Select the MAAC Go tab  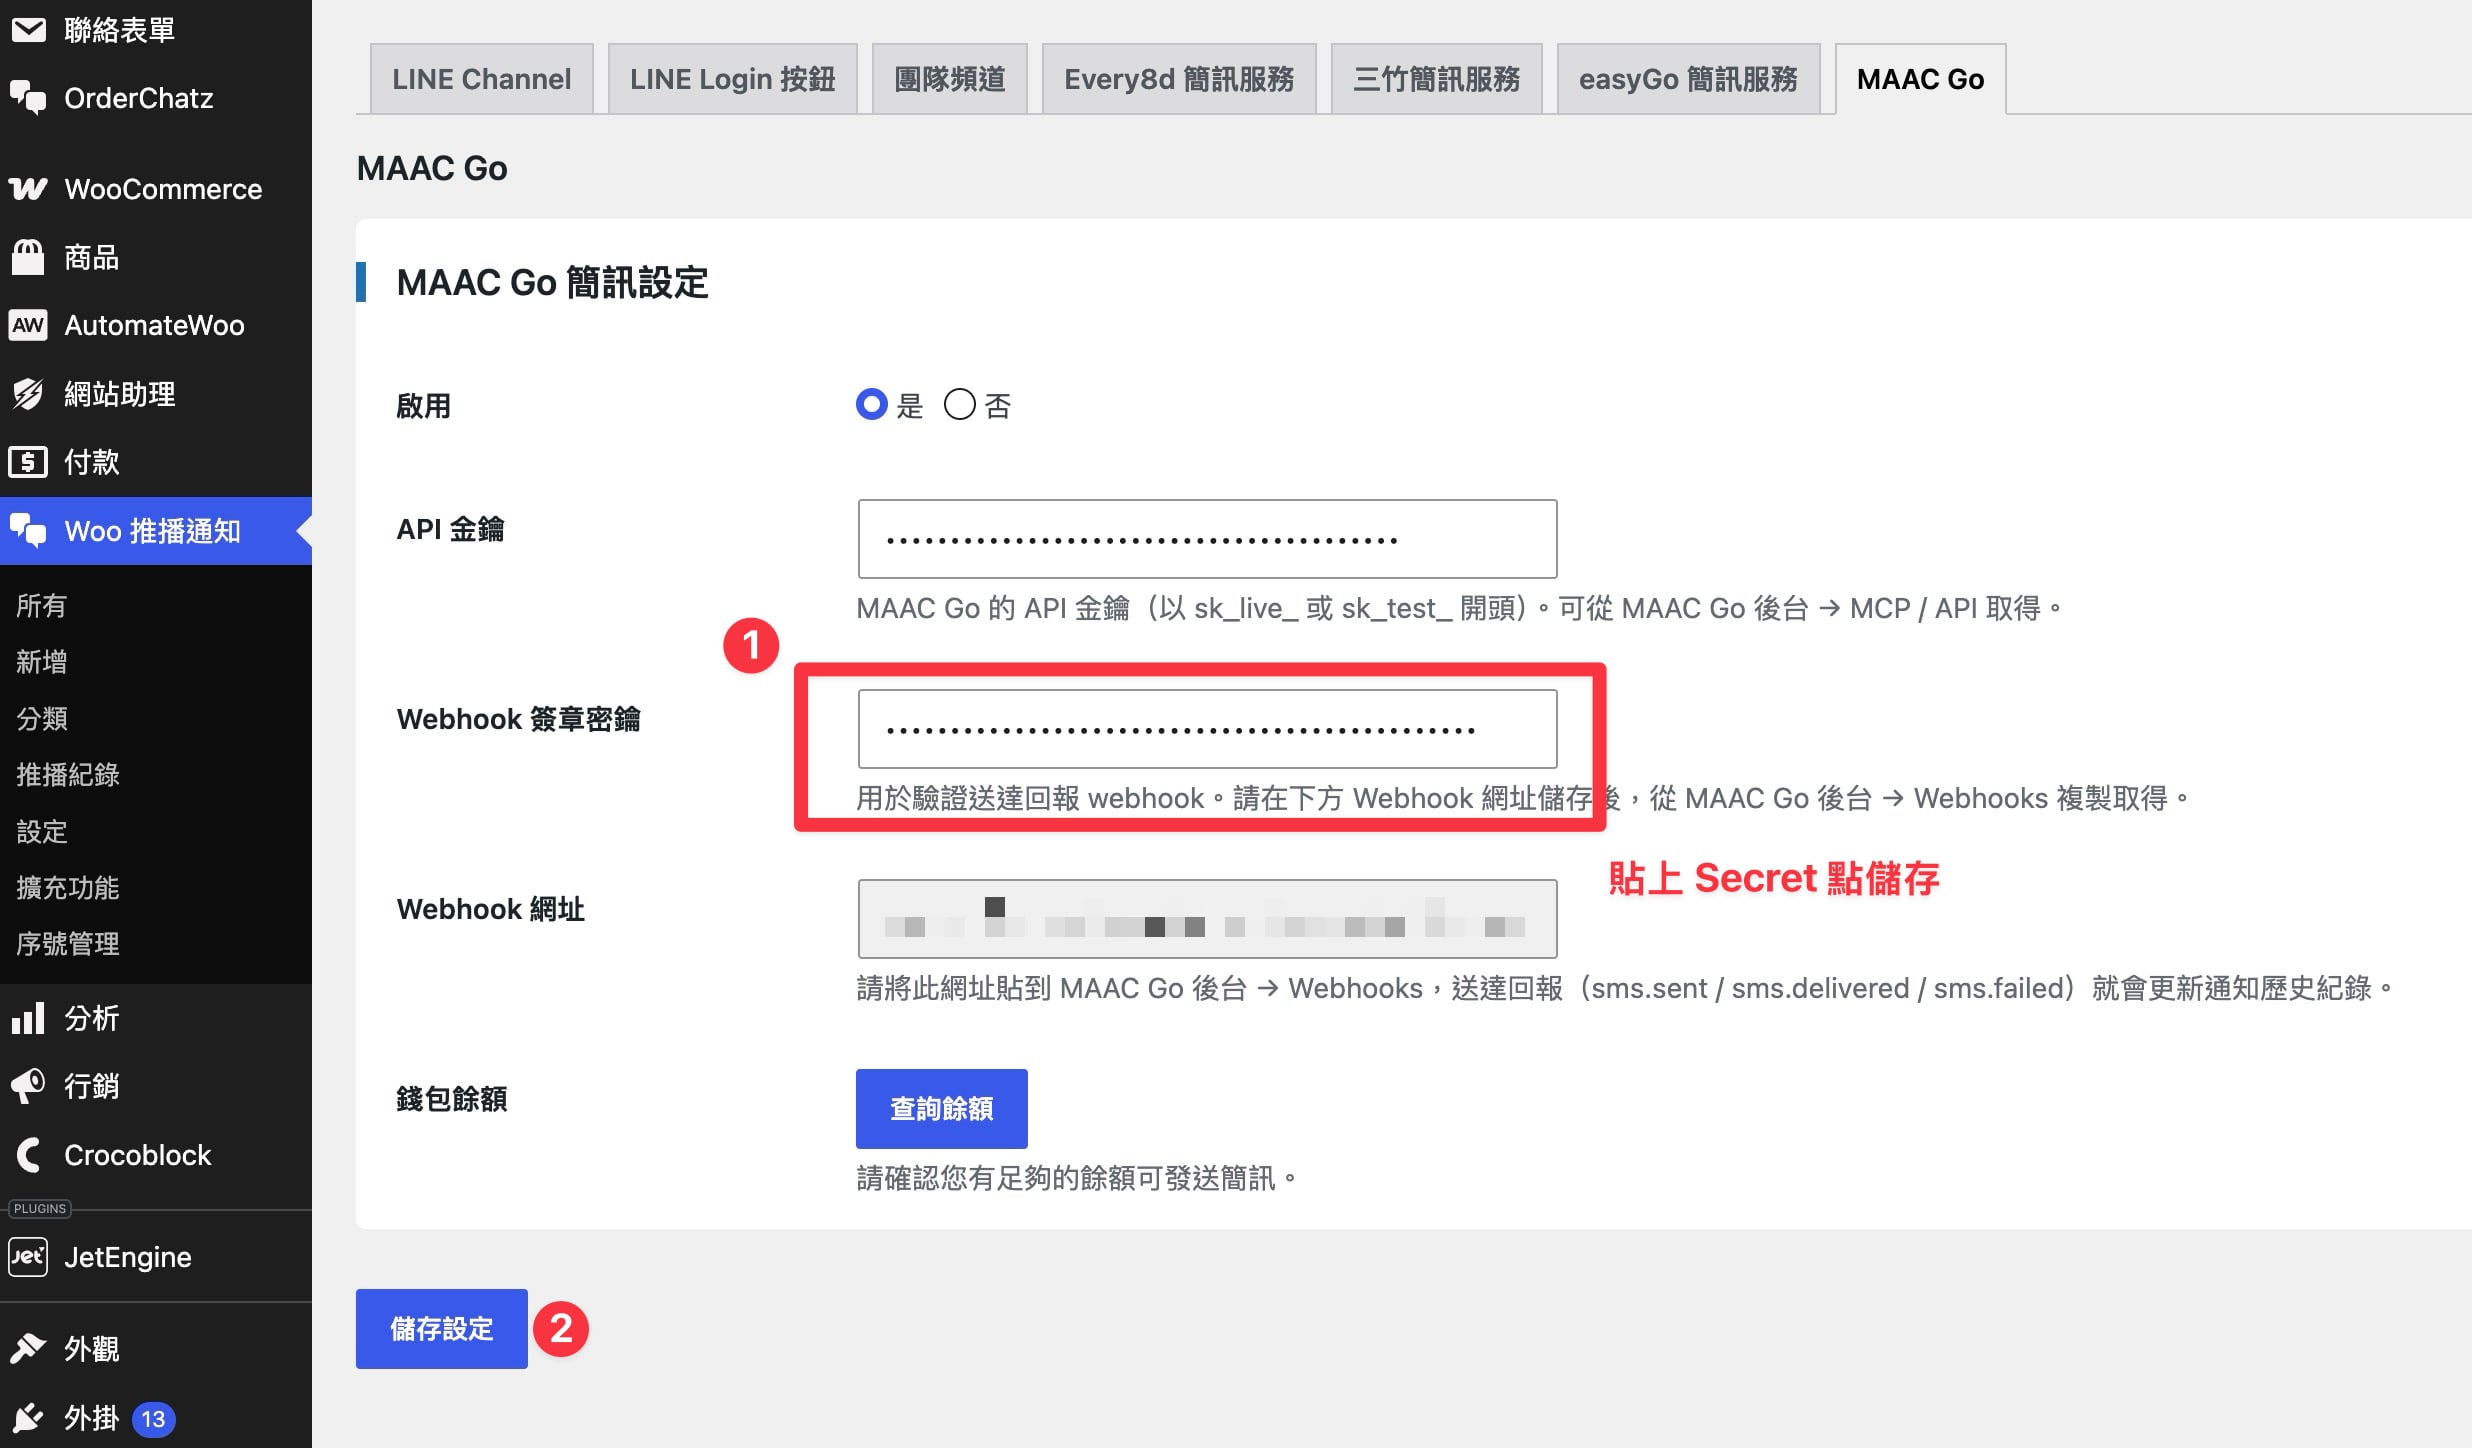click(1921, 79)
